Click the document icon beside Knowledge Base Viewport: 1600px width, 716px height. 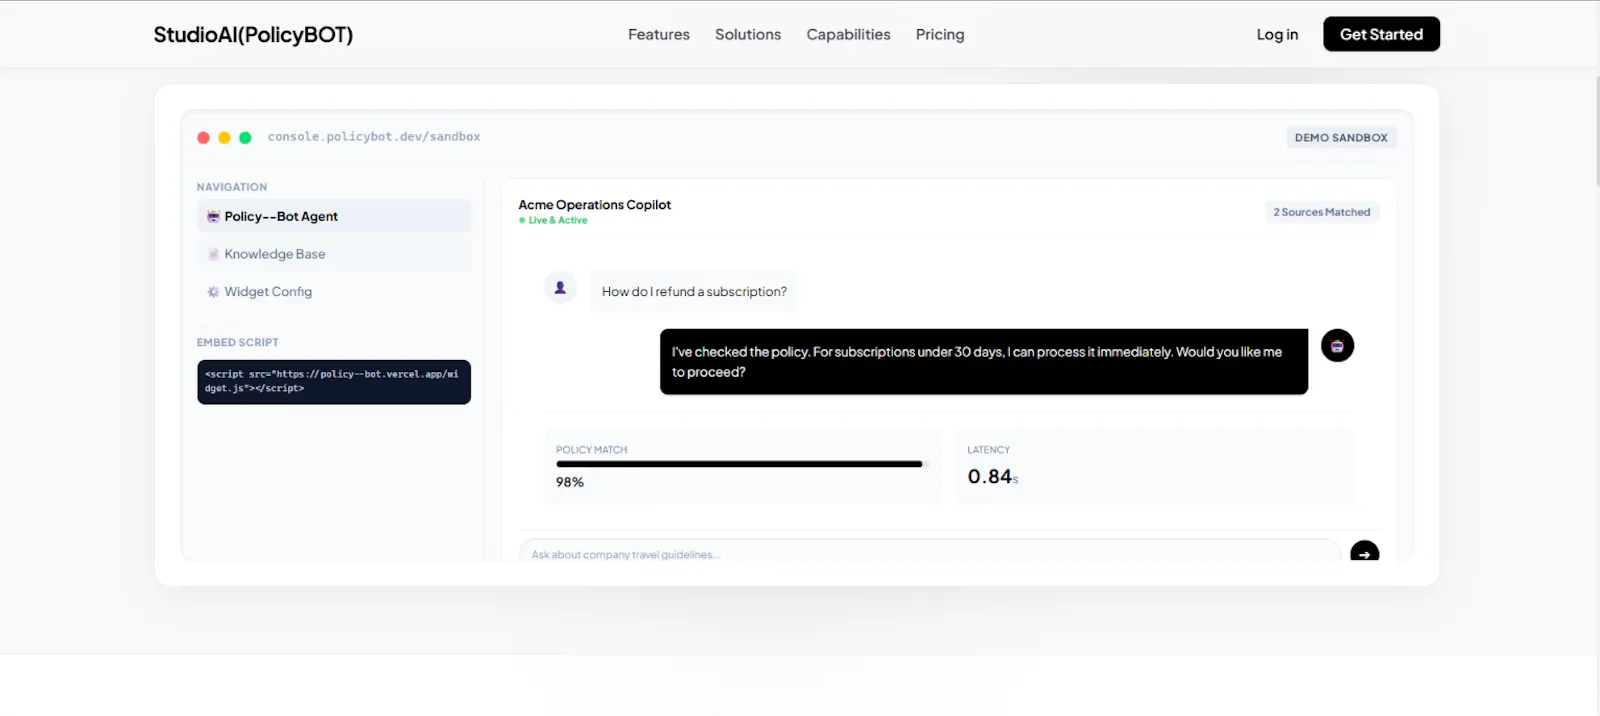point(213,254)
